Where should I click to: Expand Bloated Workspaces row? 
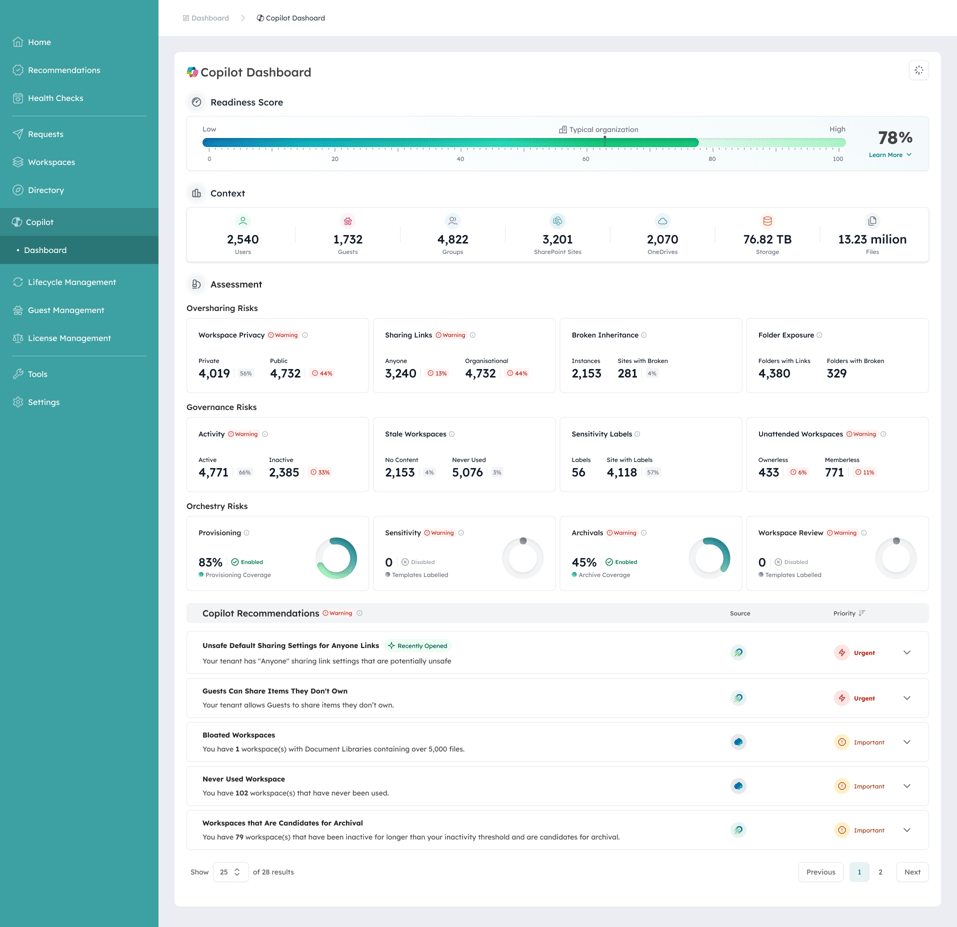[x=907, y=742]
